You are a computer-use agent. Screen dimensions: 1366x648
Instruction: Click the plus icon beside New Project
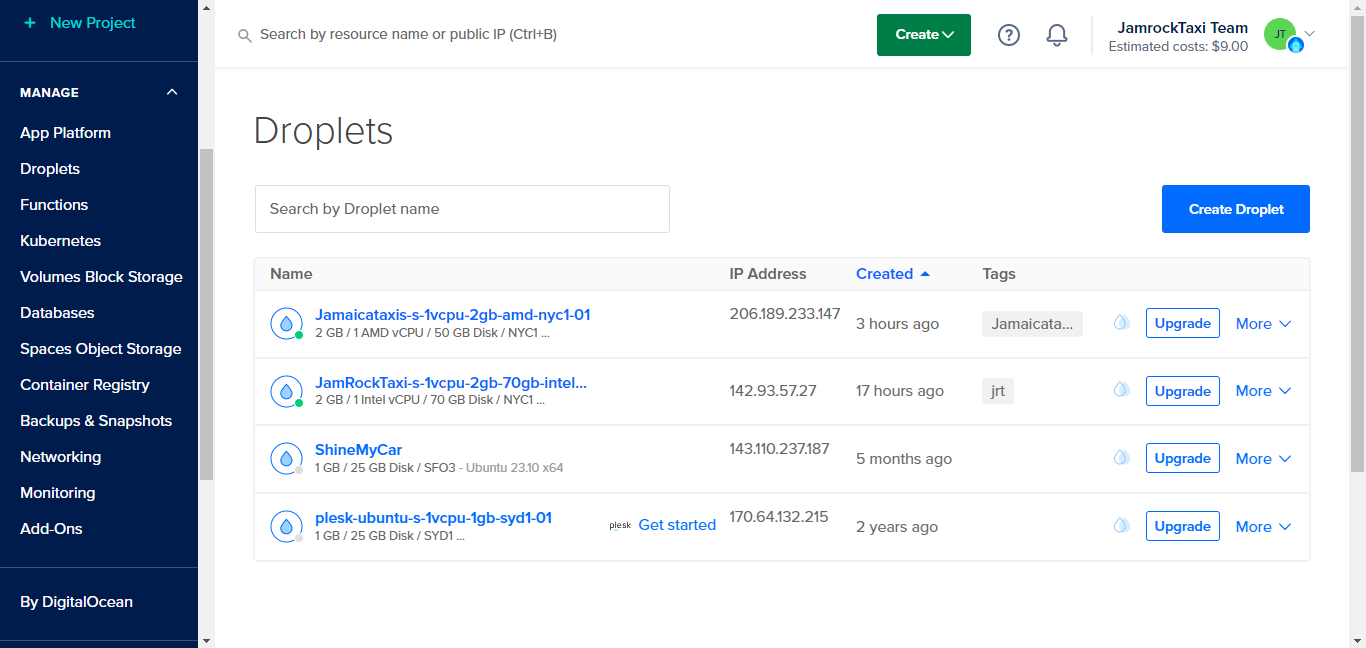[x=29, y=22]
